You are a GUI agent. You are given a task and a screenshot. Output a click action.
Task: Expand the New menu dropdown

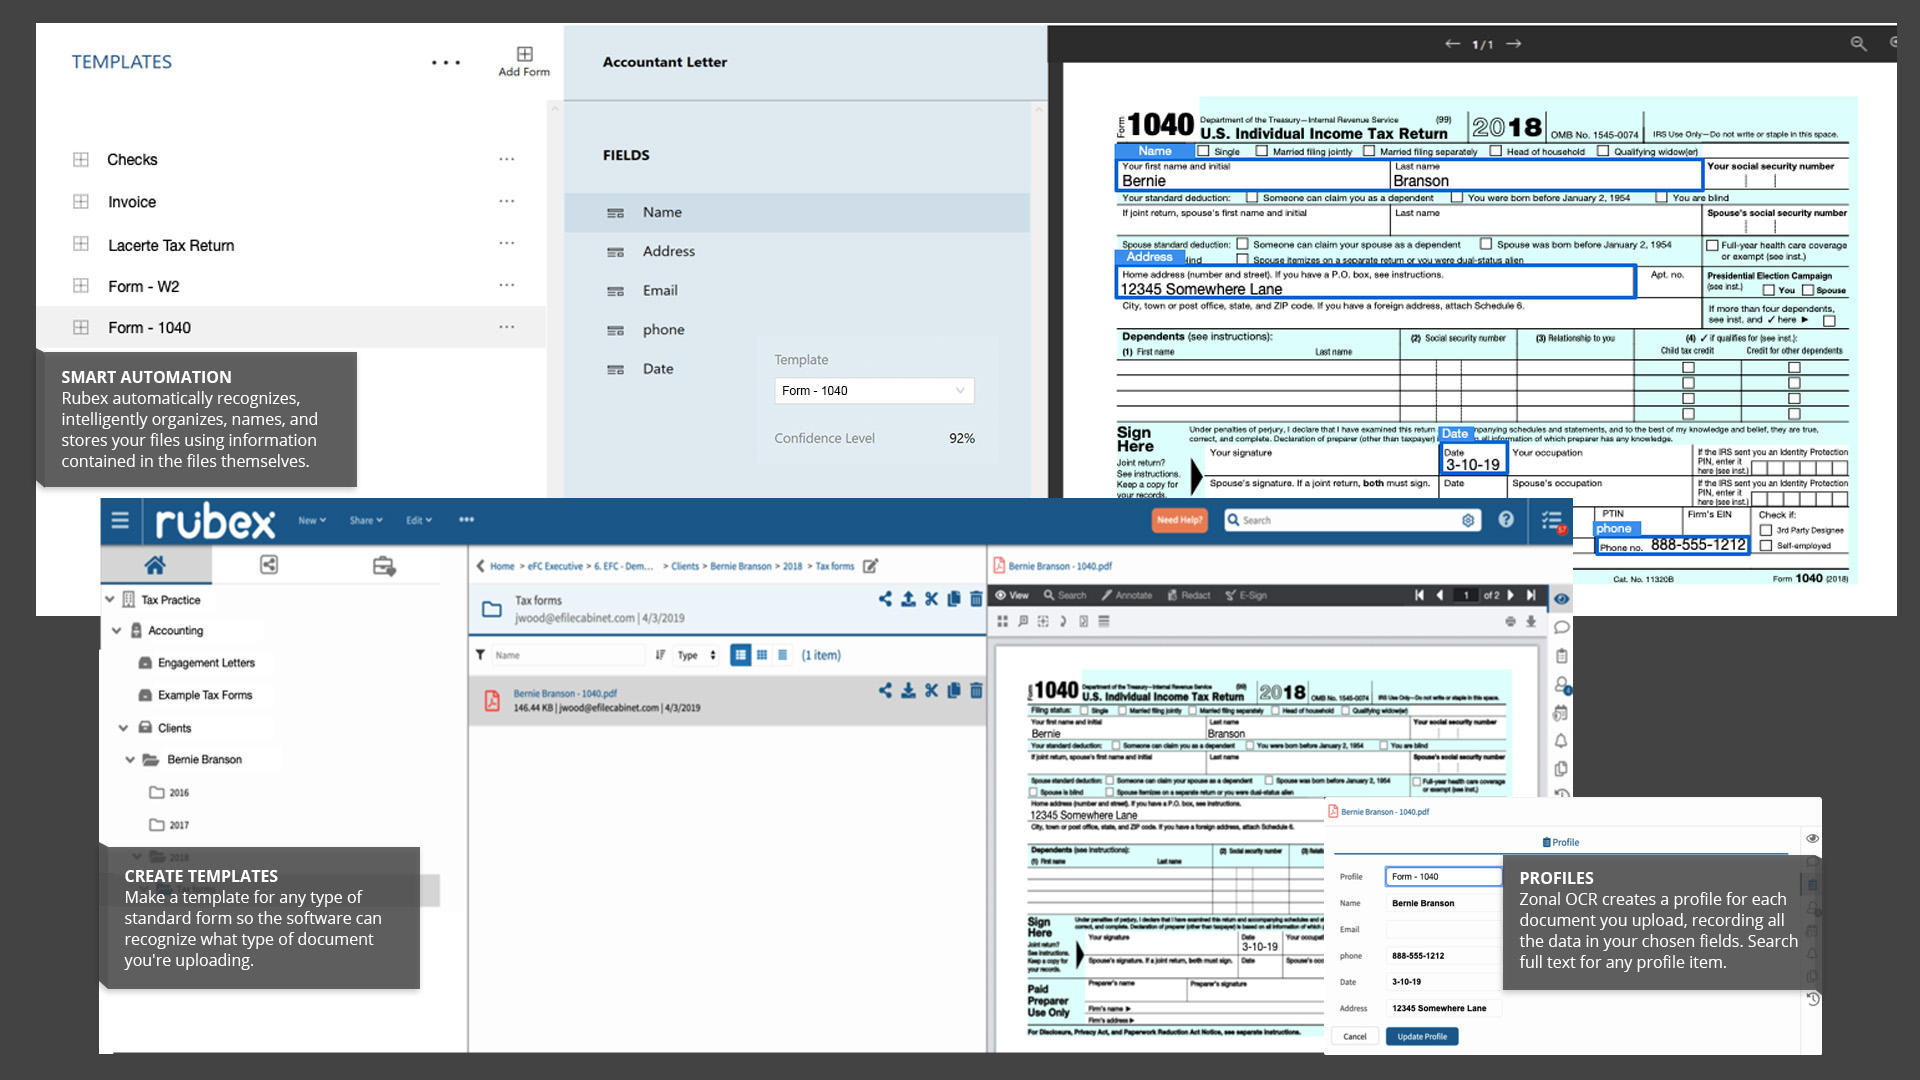click(x=312, y=520)
